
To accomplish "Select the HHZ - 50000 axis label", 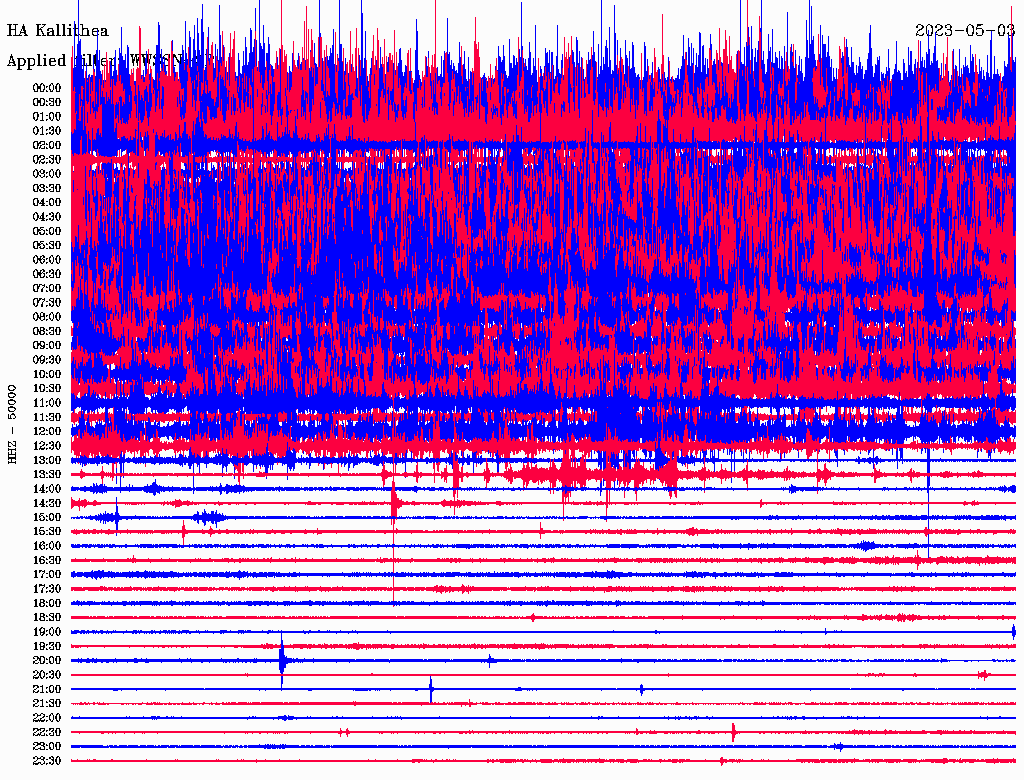I will pyautogui.click(x=12, y=425).
